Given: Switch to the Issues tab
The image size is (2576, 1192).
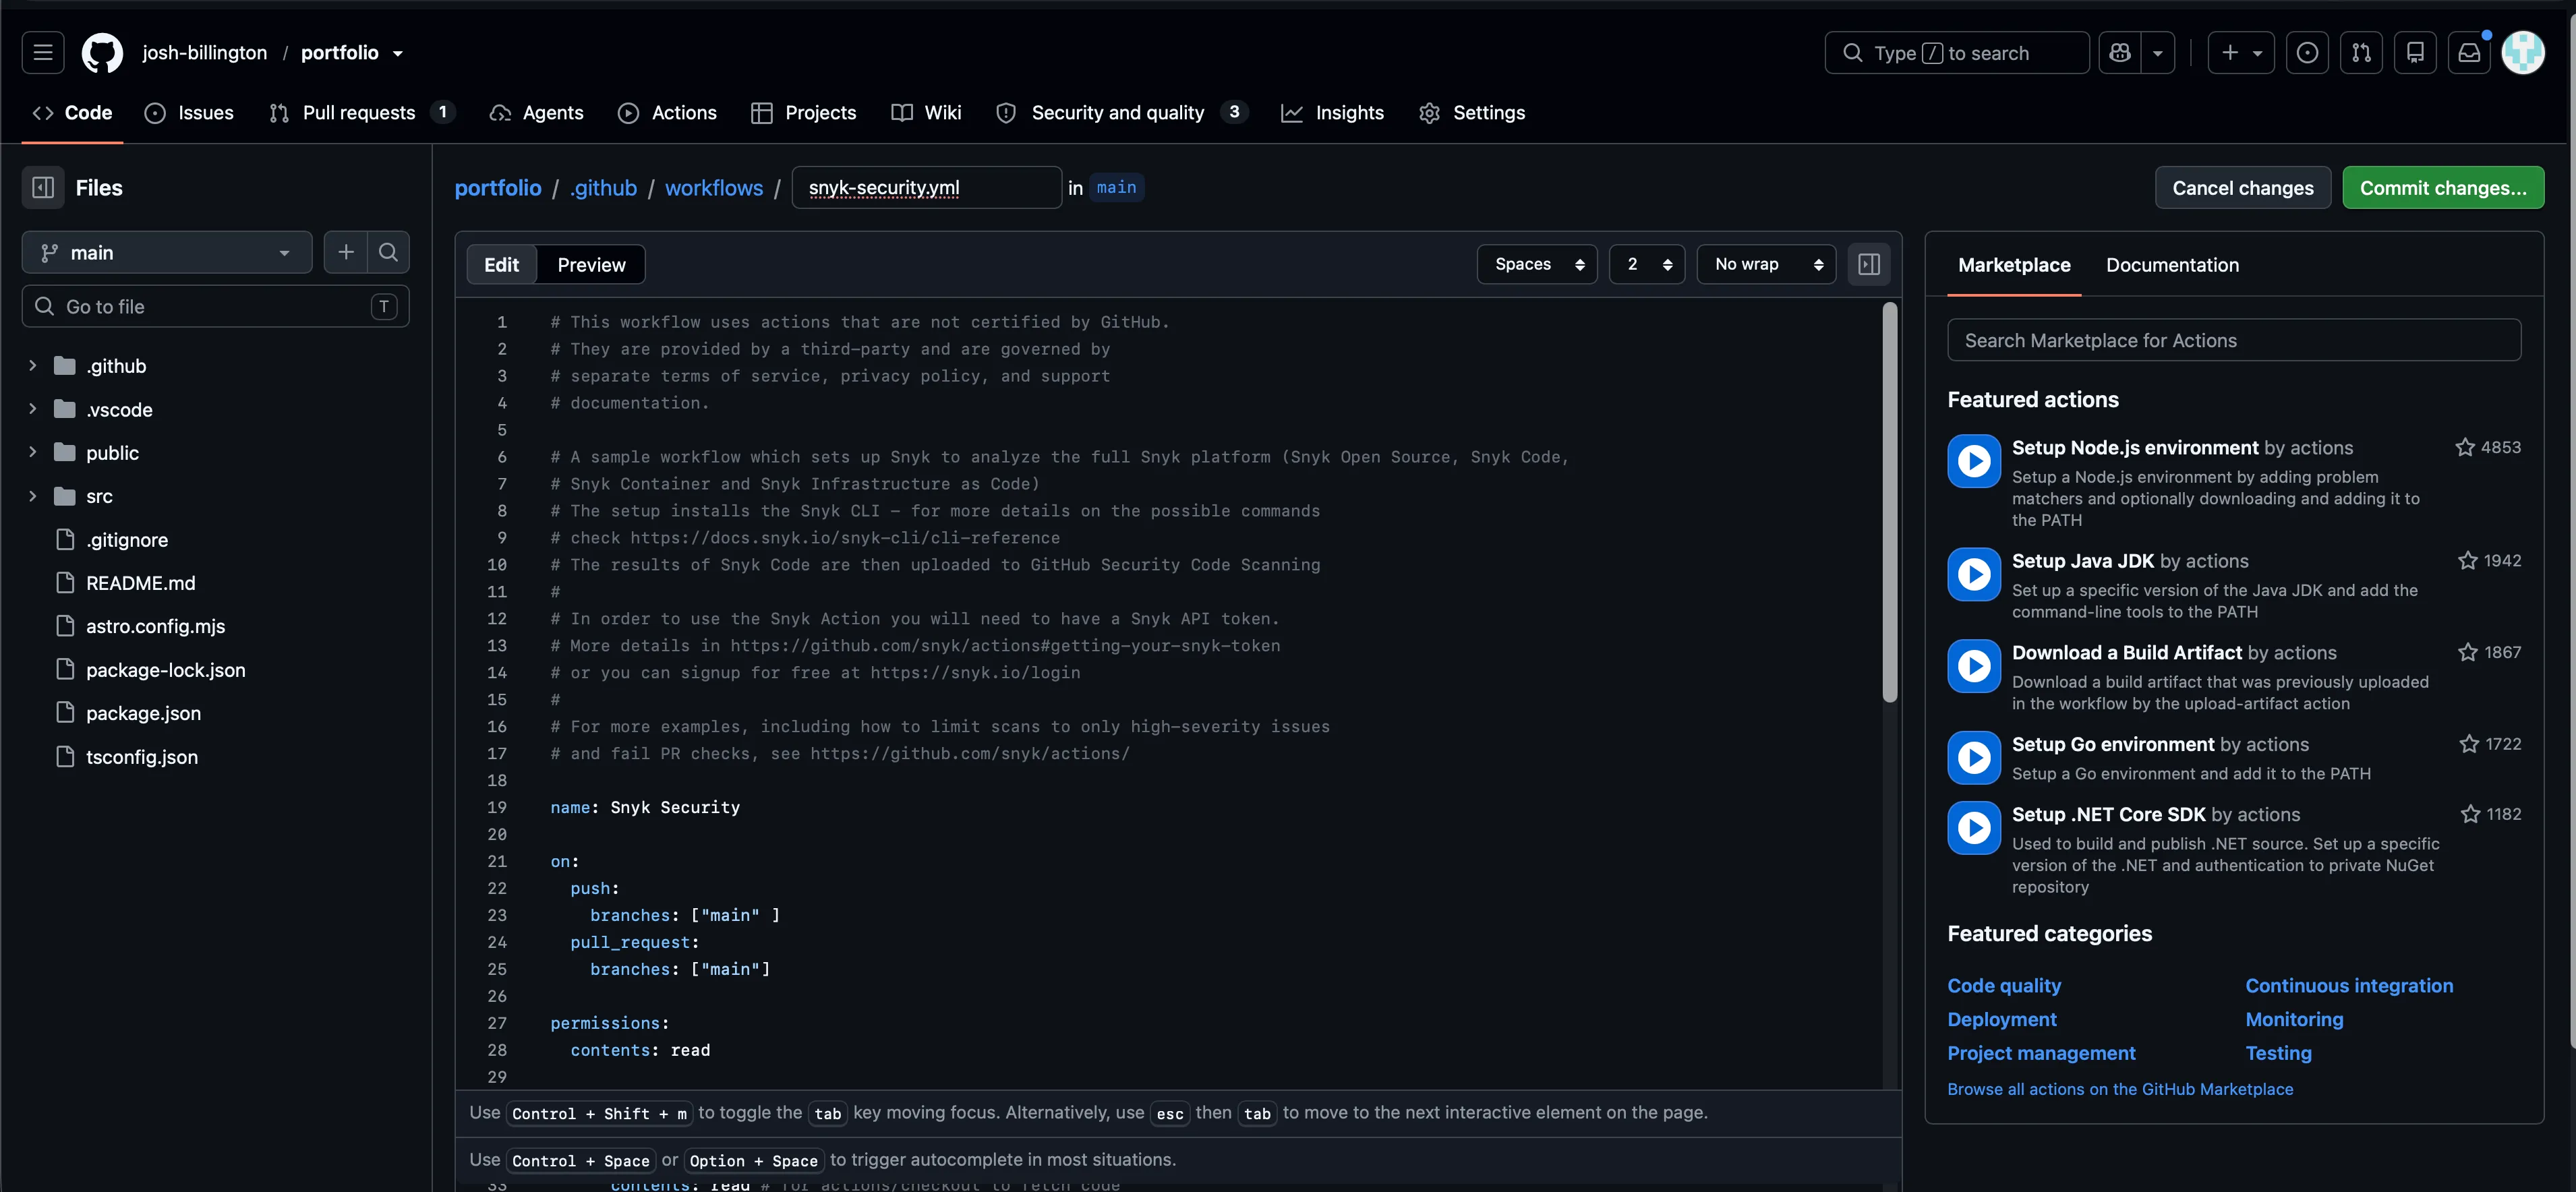Looking at the screenshot, I should click(189, 113).
